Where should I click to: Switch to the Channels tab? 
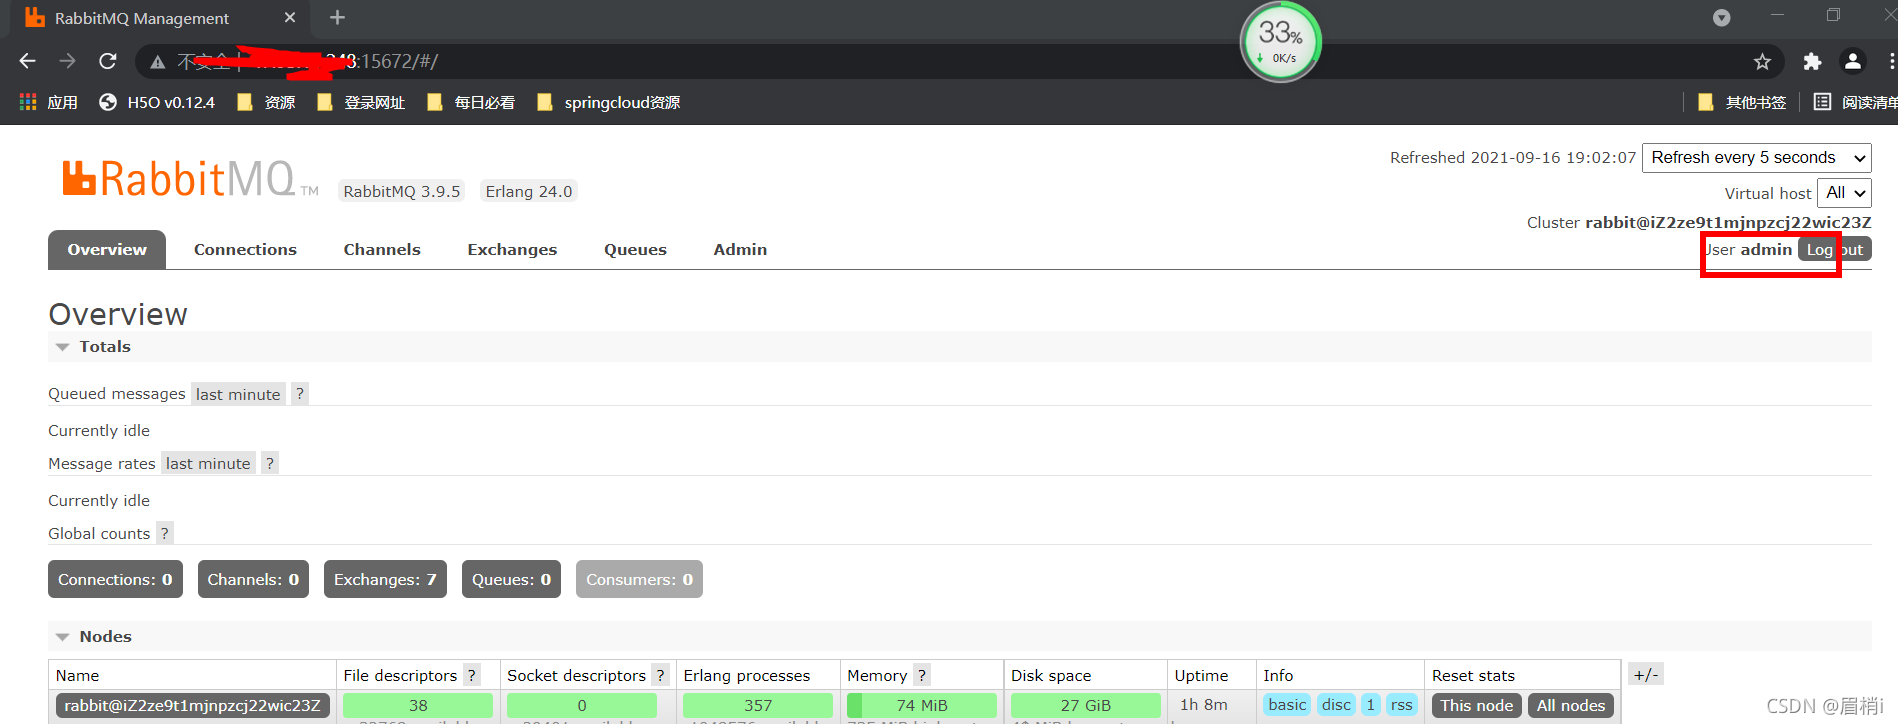382,250
